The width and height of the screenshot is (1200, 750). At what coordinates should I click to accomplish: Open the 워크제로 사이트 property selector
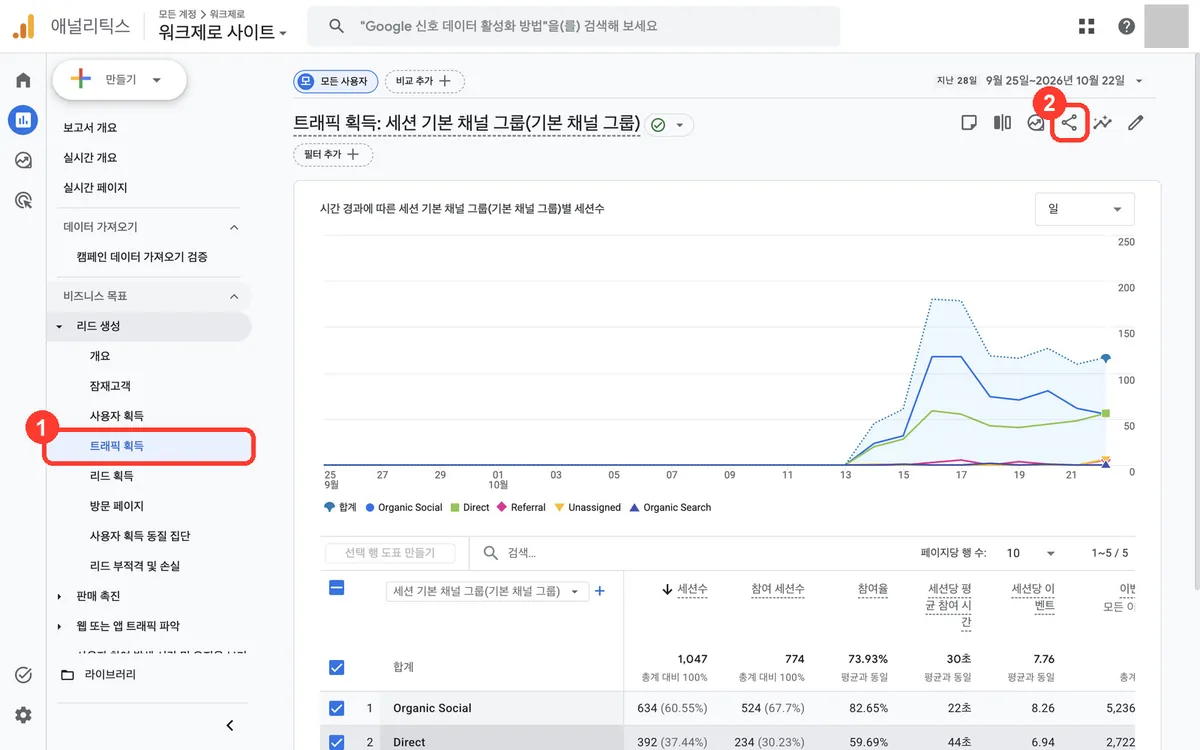coord(222,32)
